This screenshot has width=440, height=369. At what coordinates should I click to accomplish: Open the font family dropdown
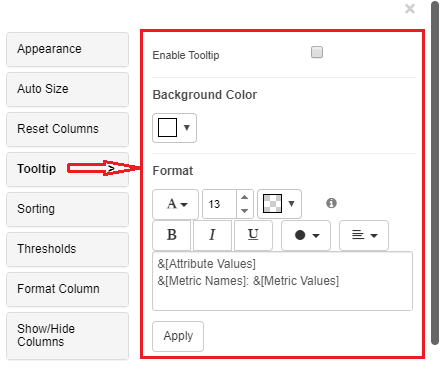pos(176,204)
